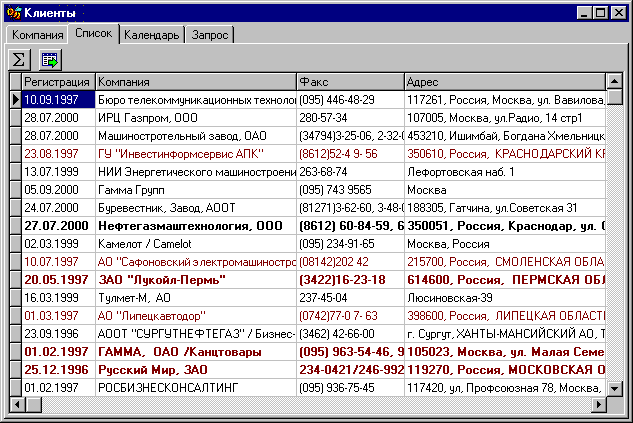
Task: Click fax cell 237-45-04
Action: (350, 298)
